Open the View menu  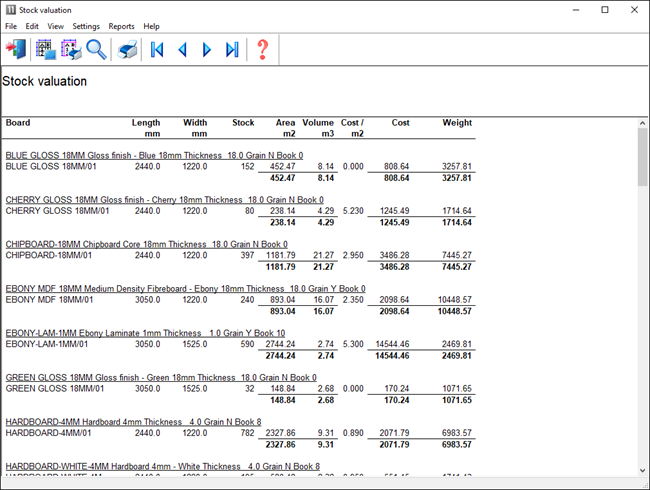tap(55, 26)
